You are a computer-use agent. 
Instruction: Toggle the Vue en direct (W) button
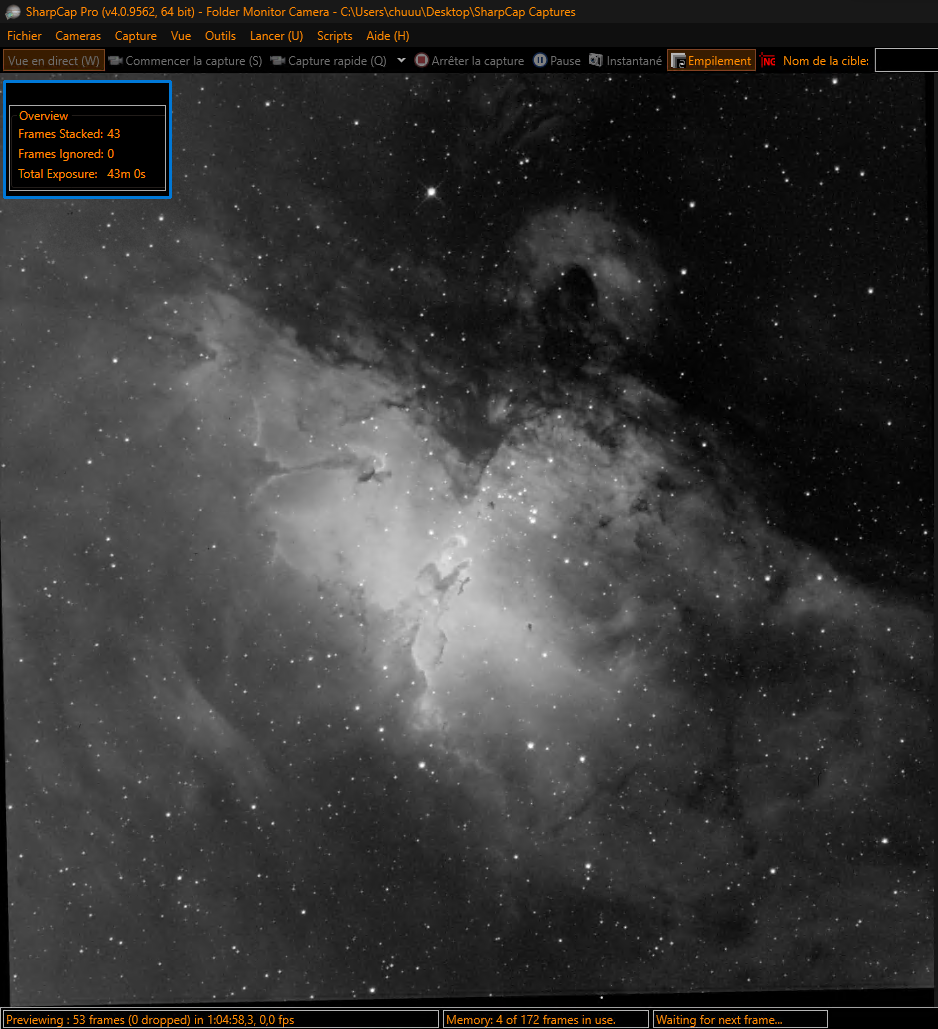[x=54, y=61]
